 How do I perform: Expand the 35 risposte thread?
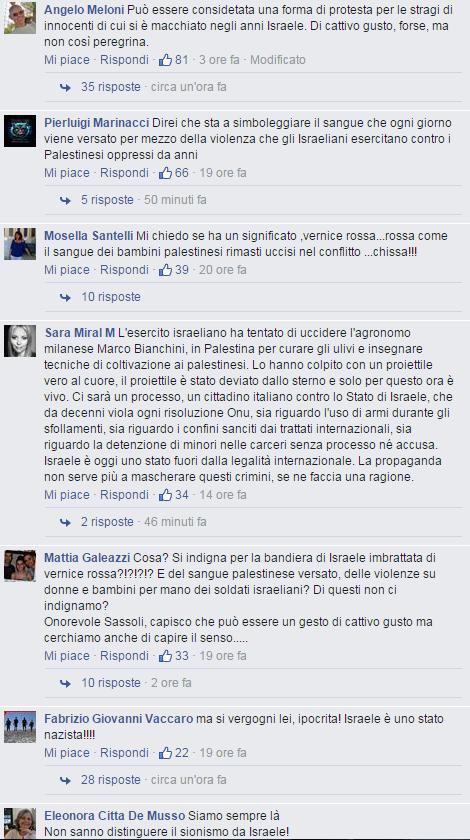(111, 87)
